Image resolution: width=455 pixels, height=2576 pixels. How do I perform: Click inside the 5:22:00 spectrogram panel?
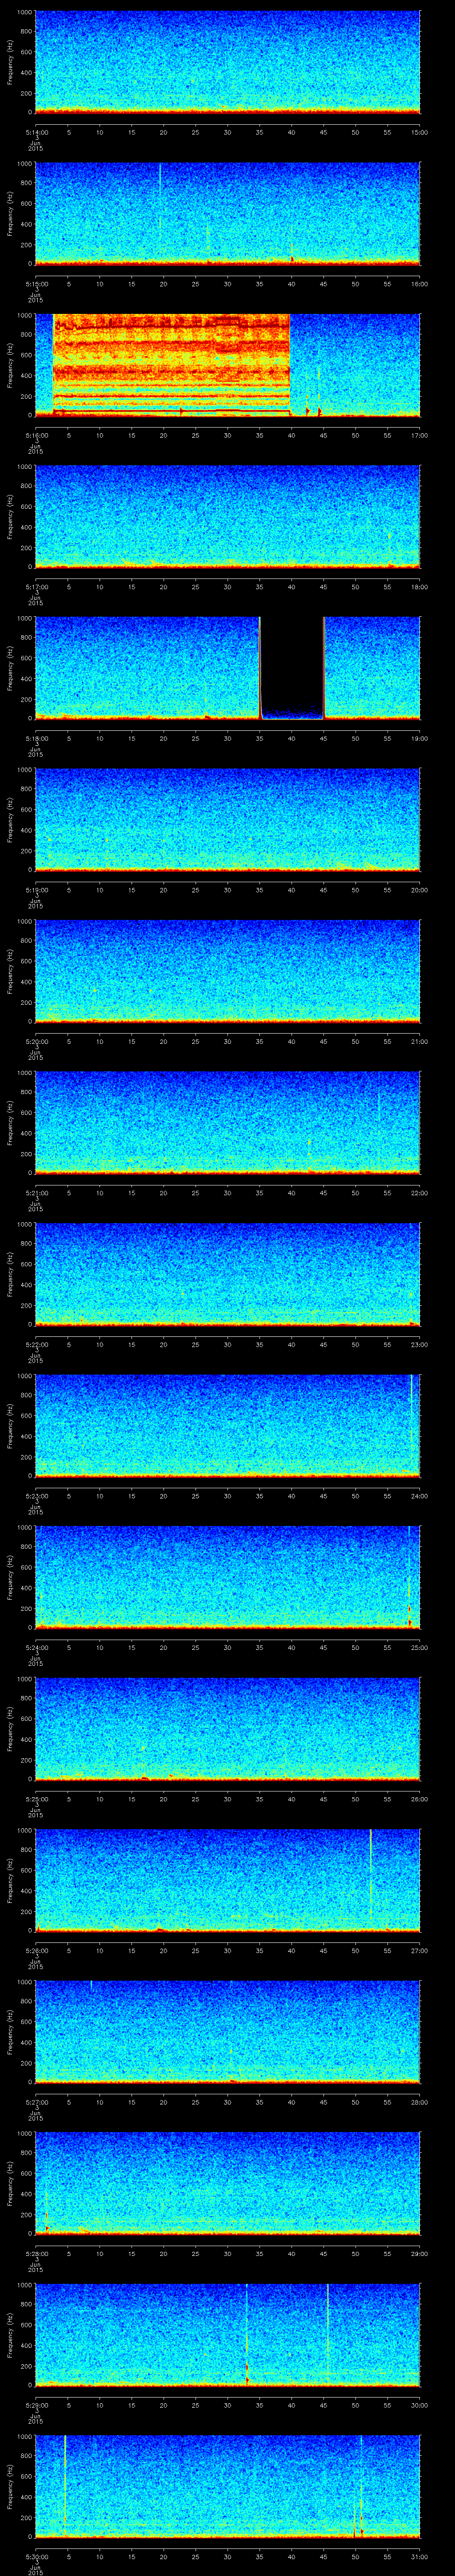coord(227,1274)
